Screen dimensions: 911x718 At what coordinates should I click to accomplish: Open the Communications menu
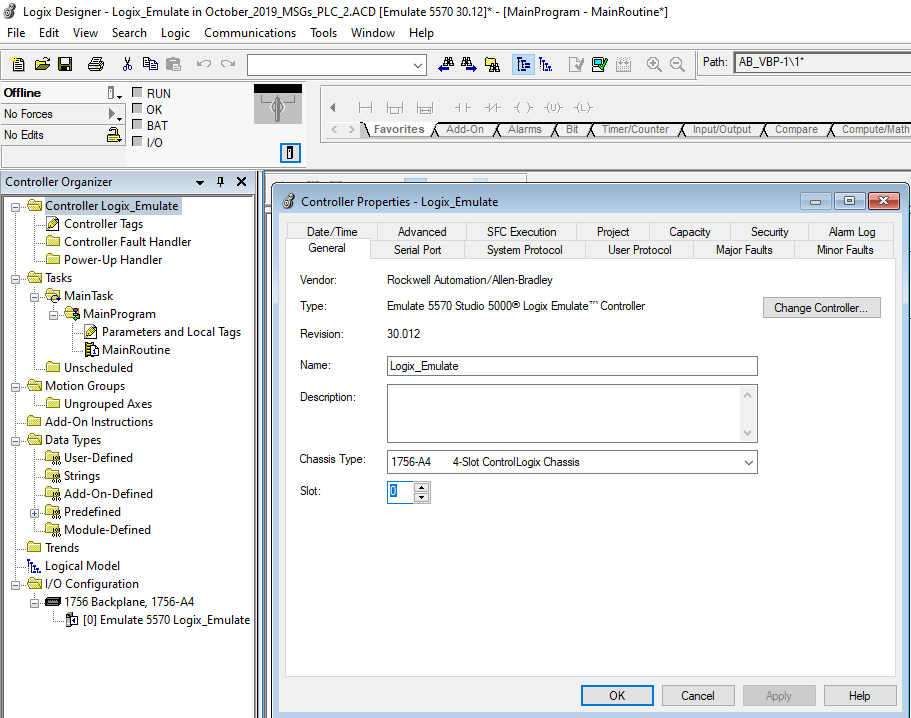[x=250, y=33]
